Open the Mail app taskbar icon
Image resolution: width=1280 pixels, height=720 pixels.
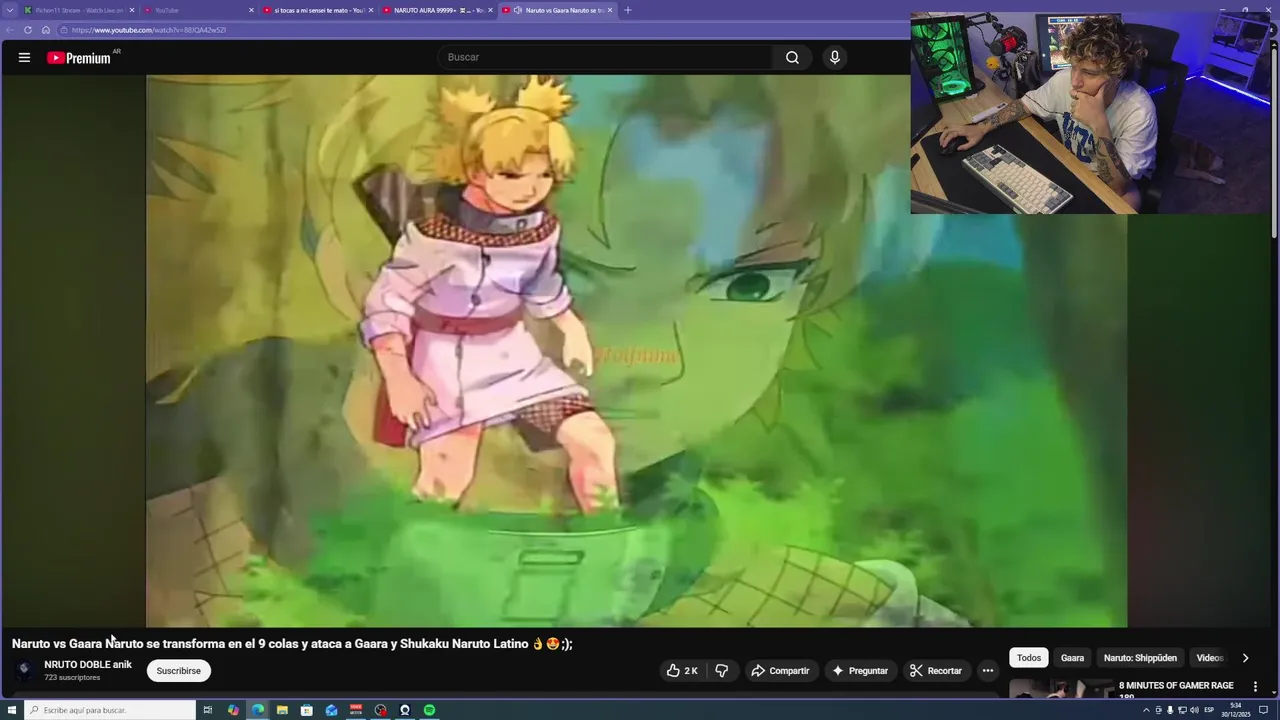tap(331, 710)
